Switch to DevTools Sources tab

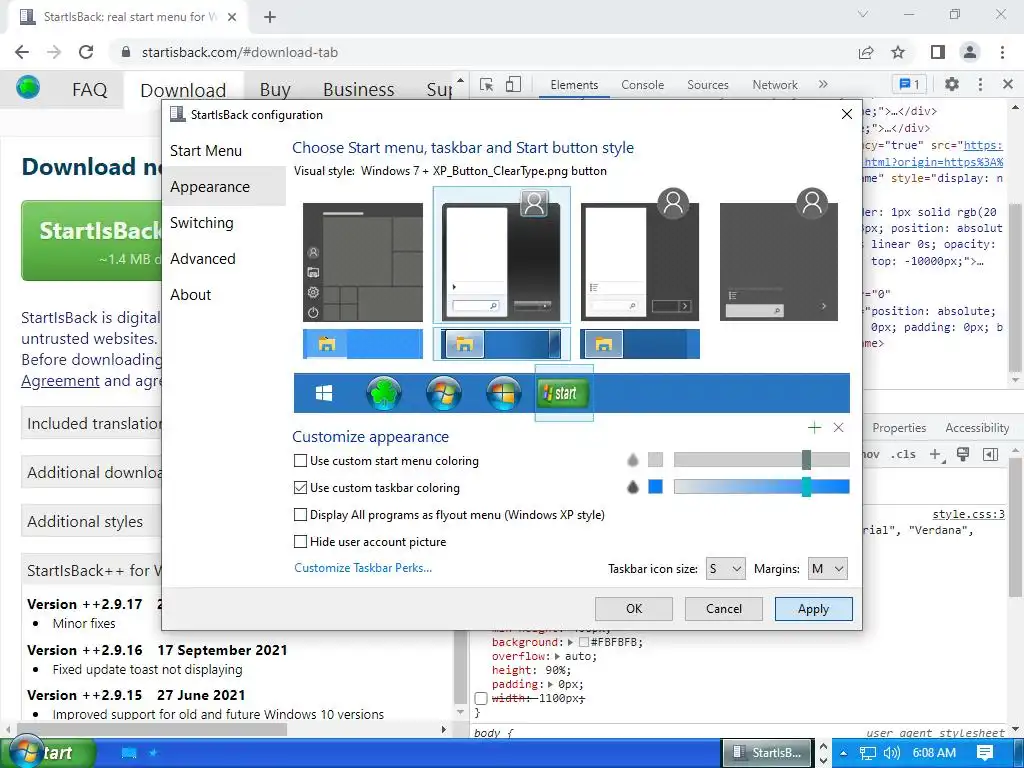707,85
